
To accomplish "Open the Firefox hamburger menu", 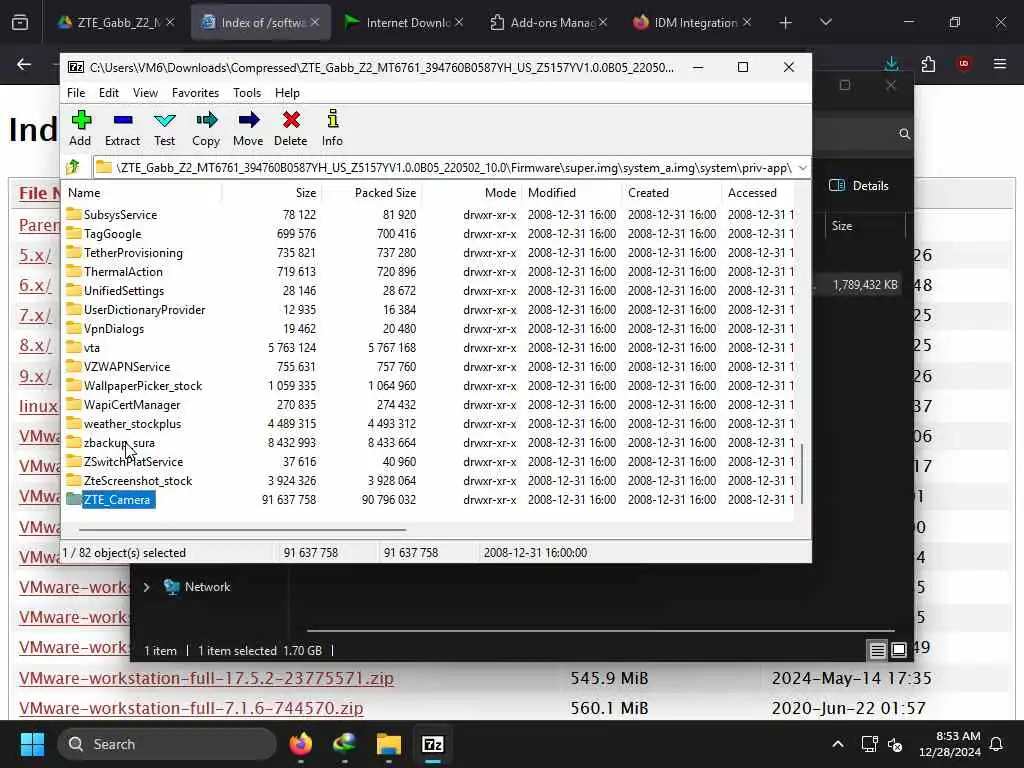I will [x=999, y=64].
